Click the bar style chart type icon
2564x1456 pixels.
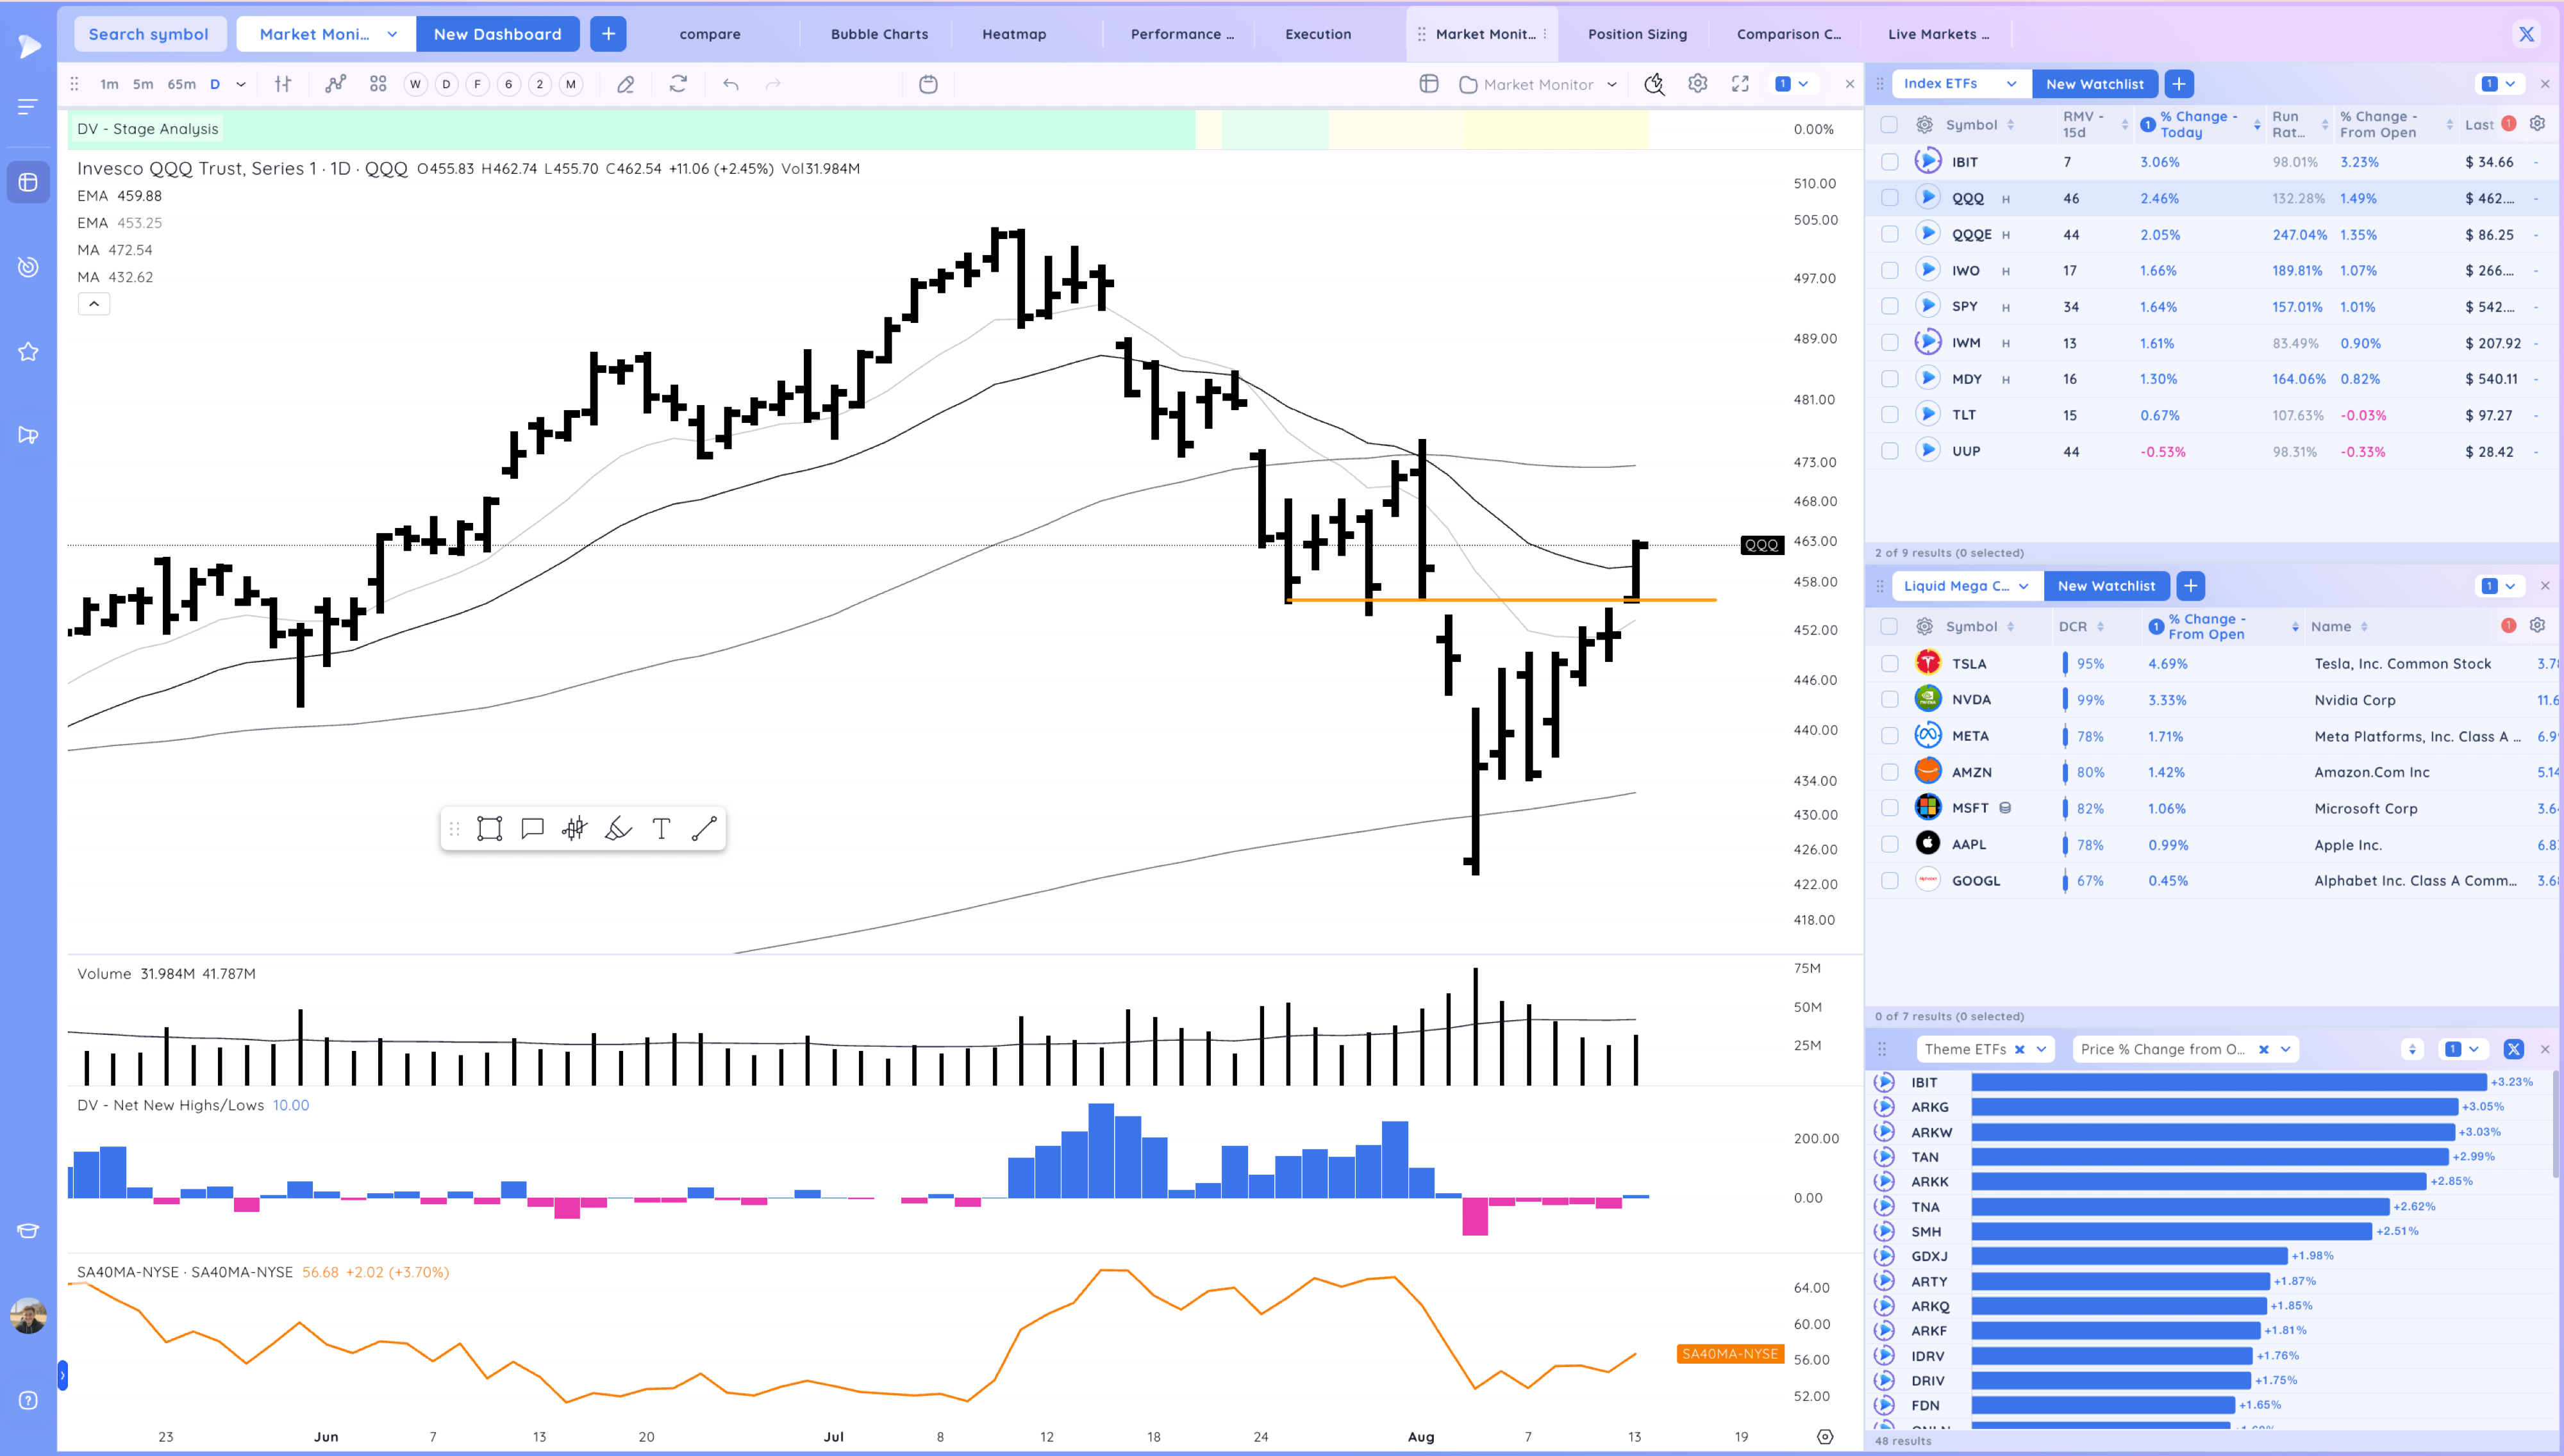[283, 84]
